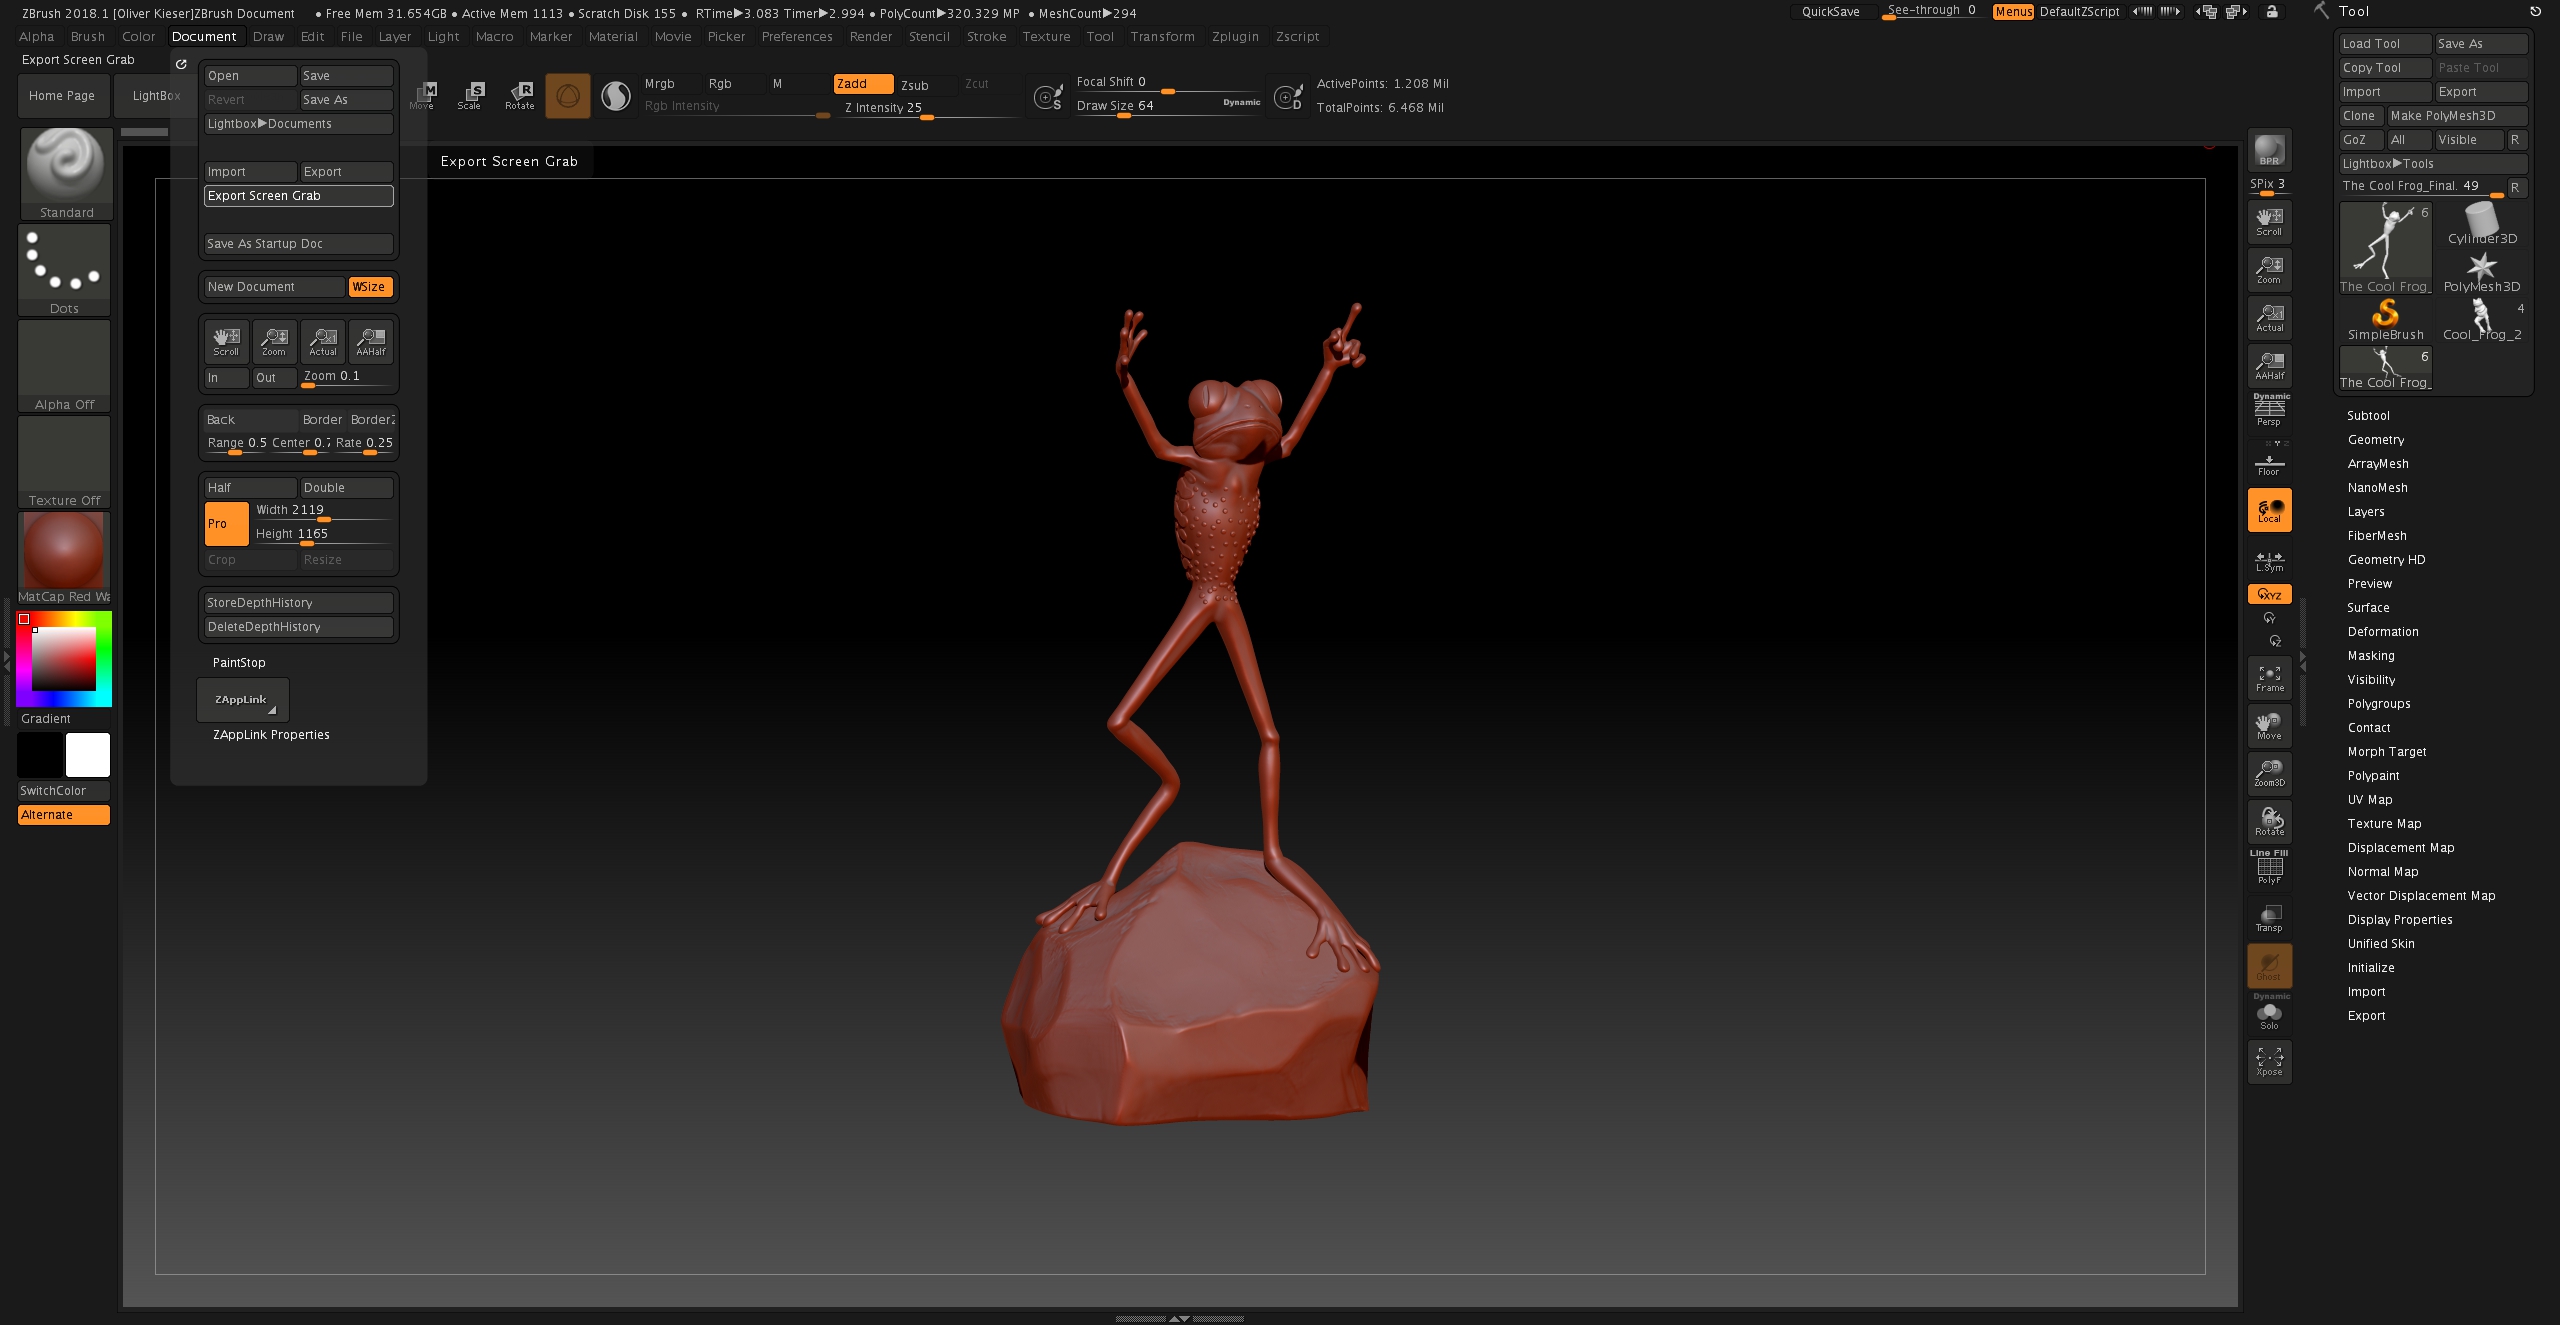Viewport: 2560px width, 1325px height.
Task: Expand the Subtool palette section
Action: 2368,416
